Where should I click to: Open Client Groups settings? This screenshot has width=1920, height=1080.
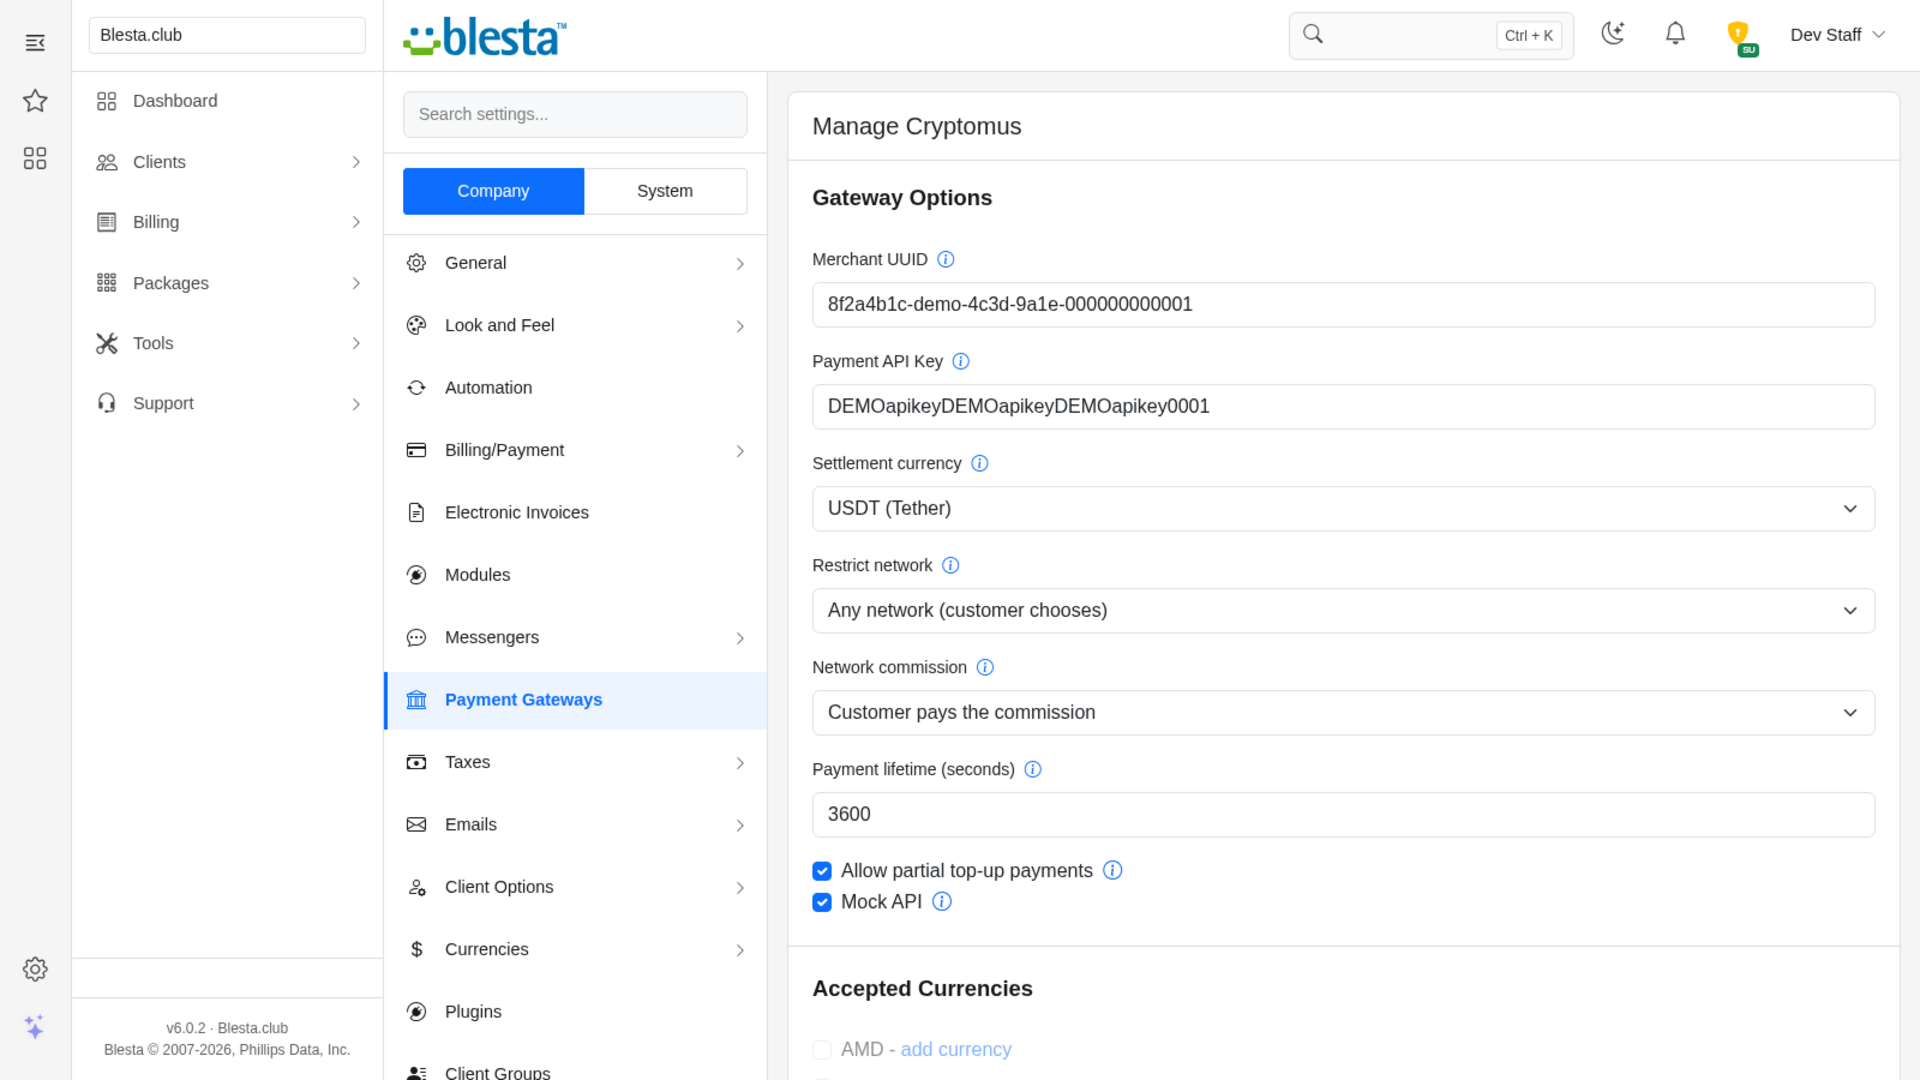pos(575,1066)
